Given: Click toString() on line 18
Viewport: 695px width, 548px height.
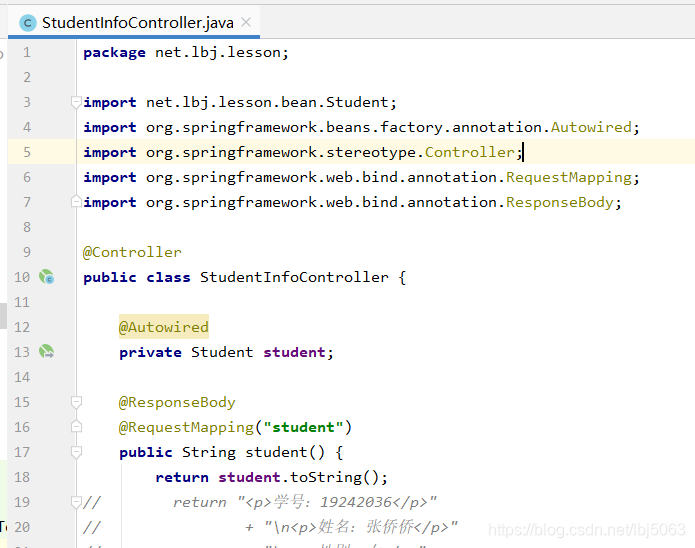Looking at the screenshot, I should coord(335,478).
